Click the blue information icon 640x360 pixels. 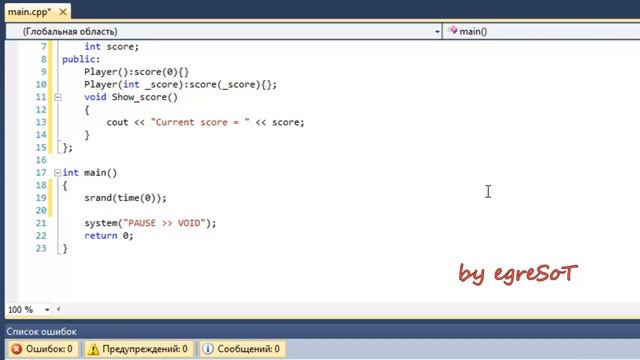208,349
